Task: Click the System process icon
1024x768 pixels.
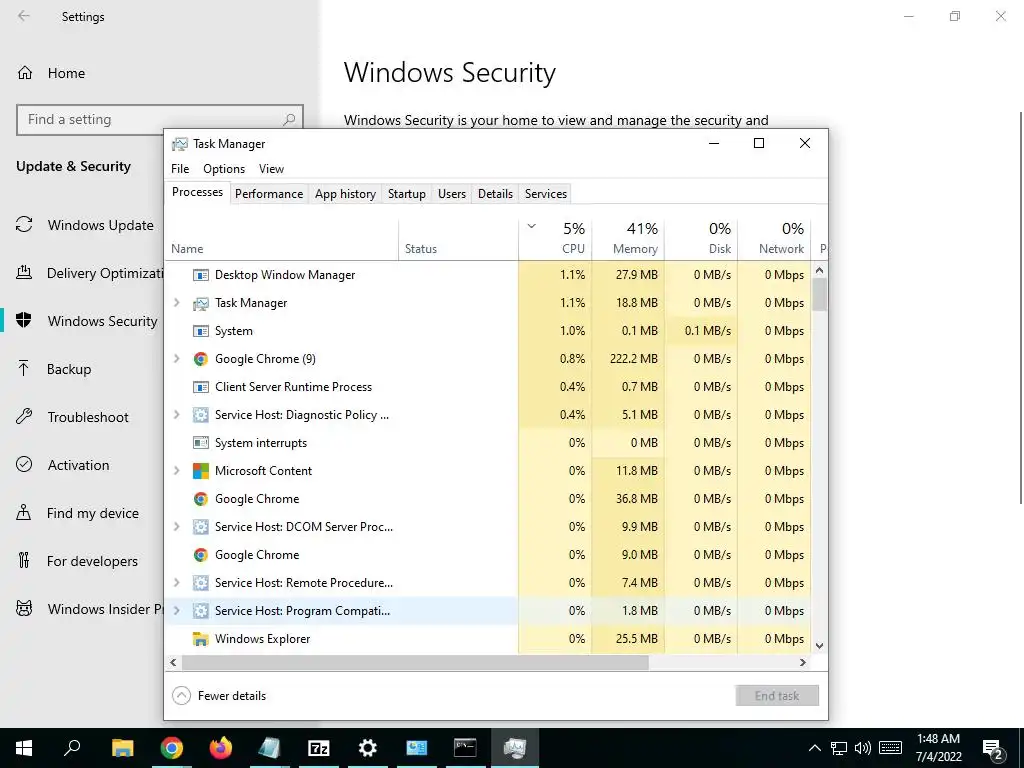Action: (x=200, y=331)
